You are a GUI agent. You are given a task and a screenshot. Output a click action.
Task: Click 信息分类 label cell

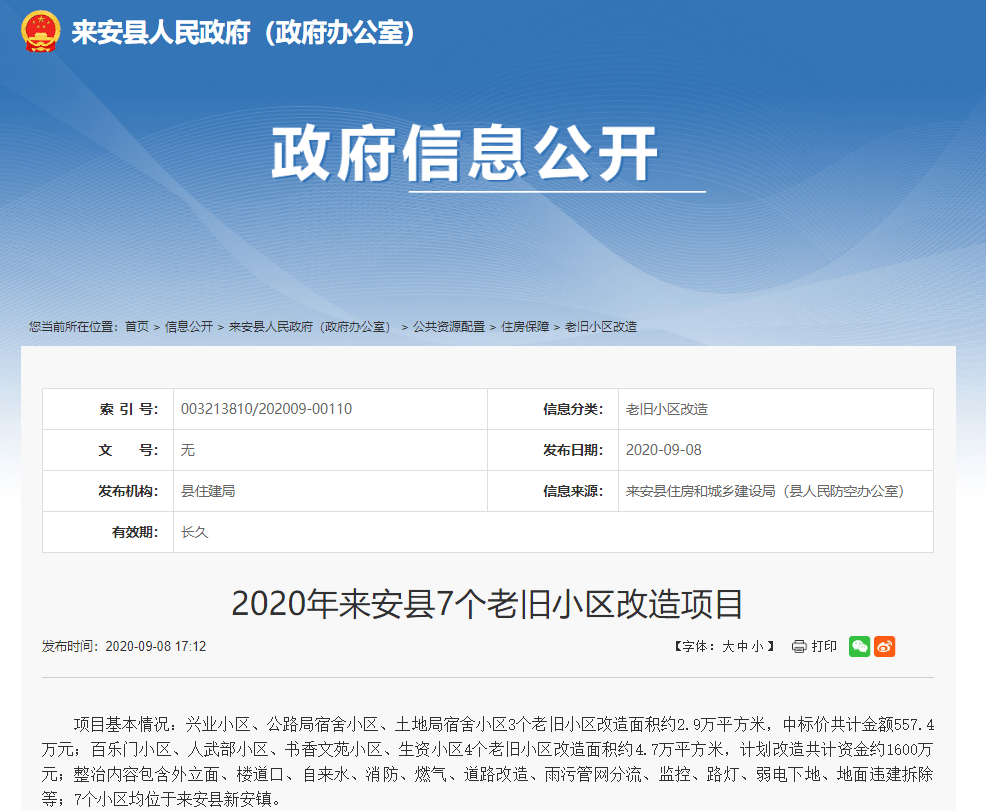(x=553, y=409)
